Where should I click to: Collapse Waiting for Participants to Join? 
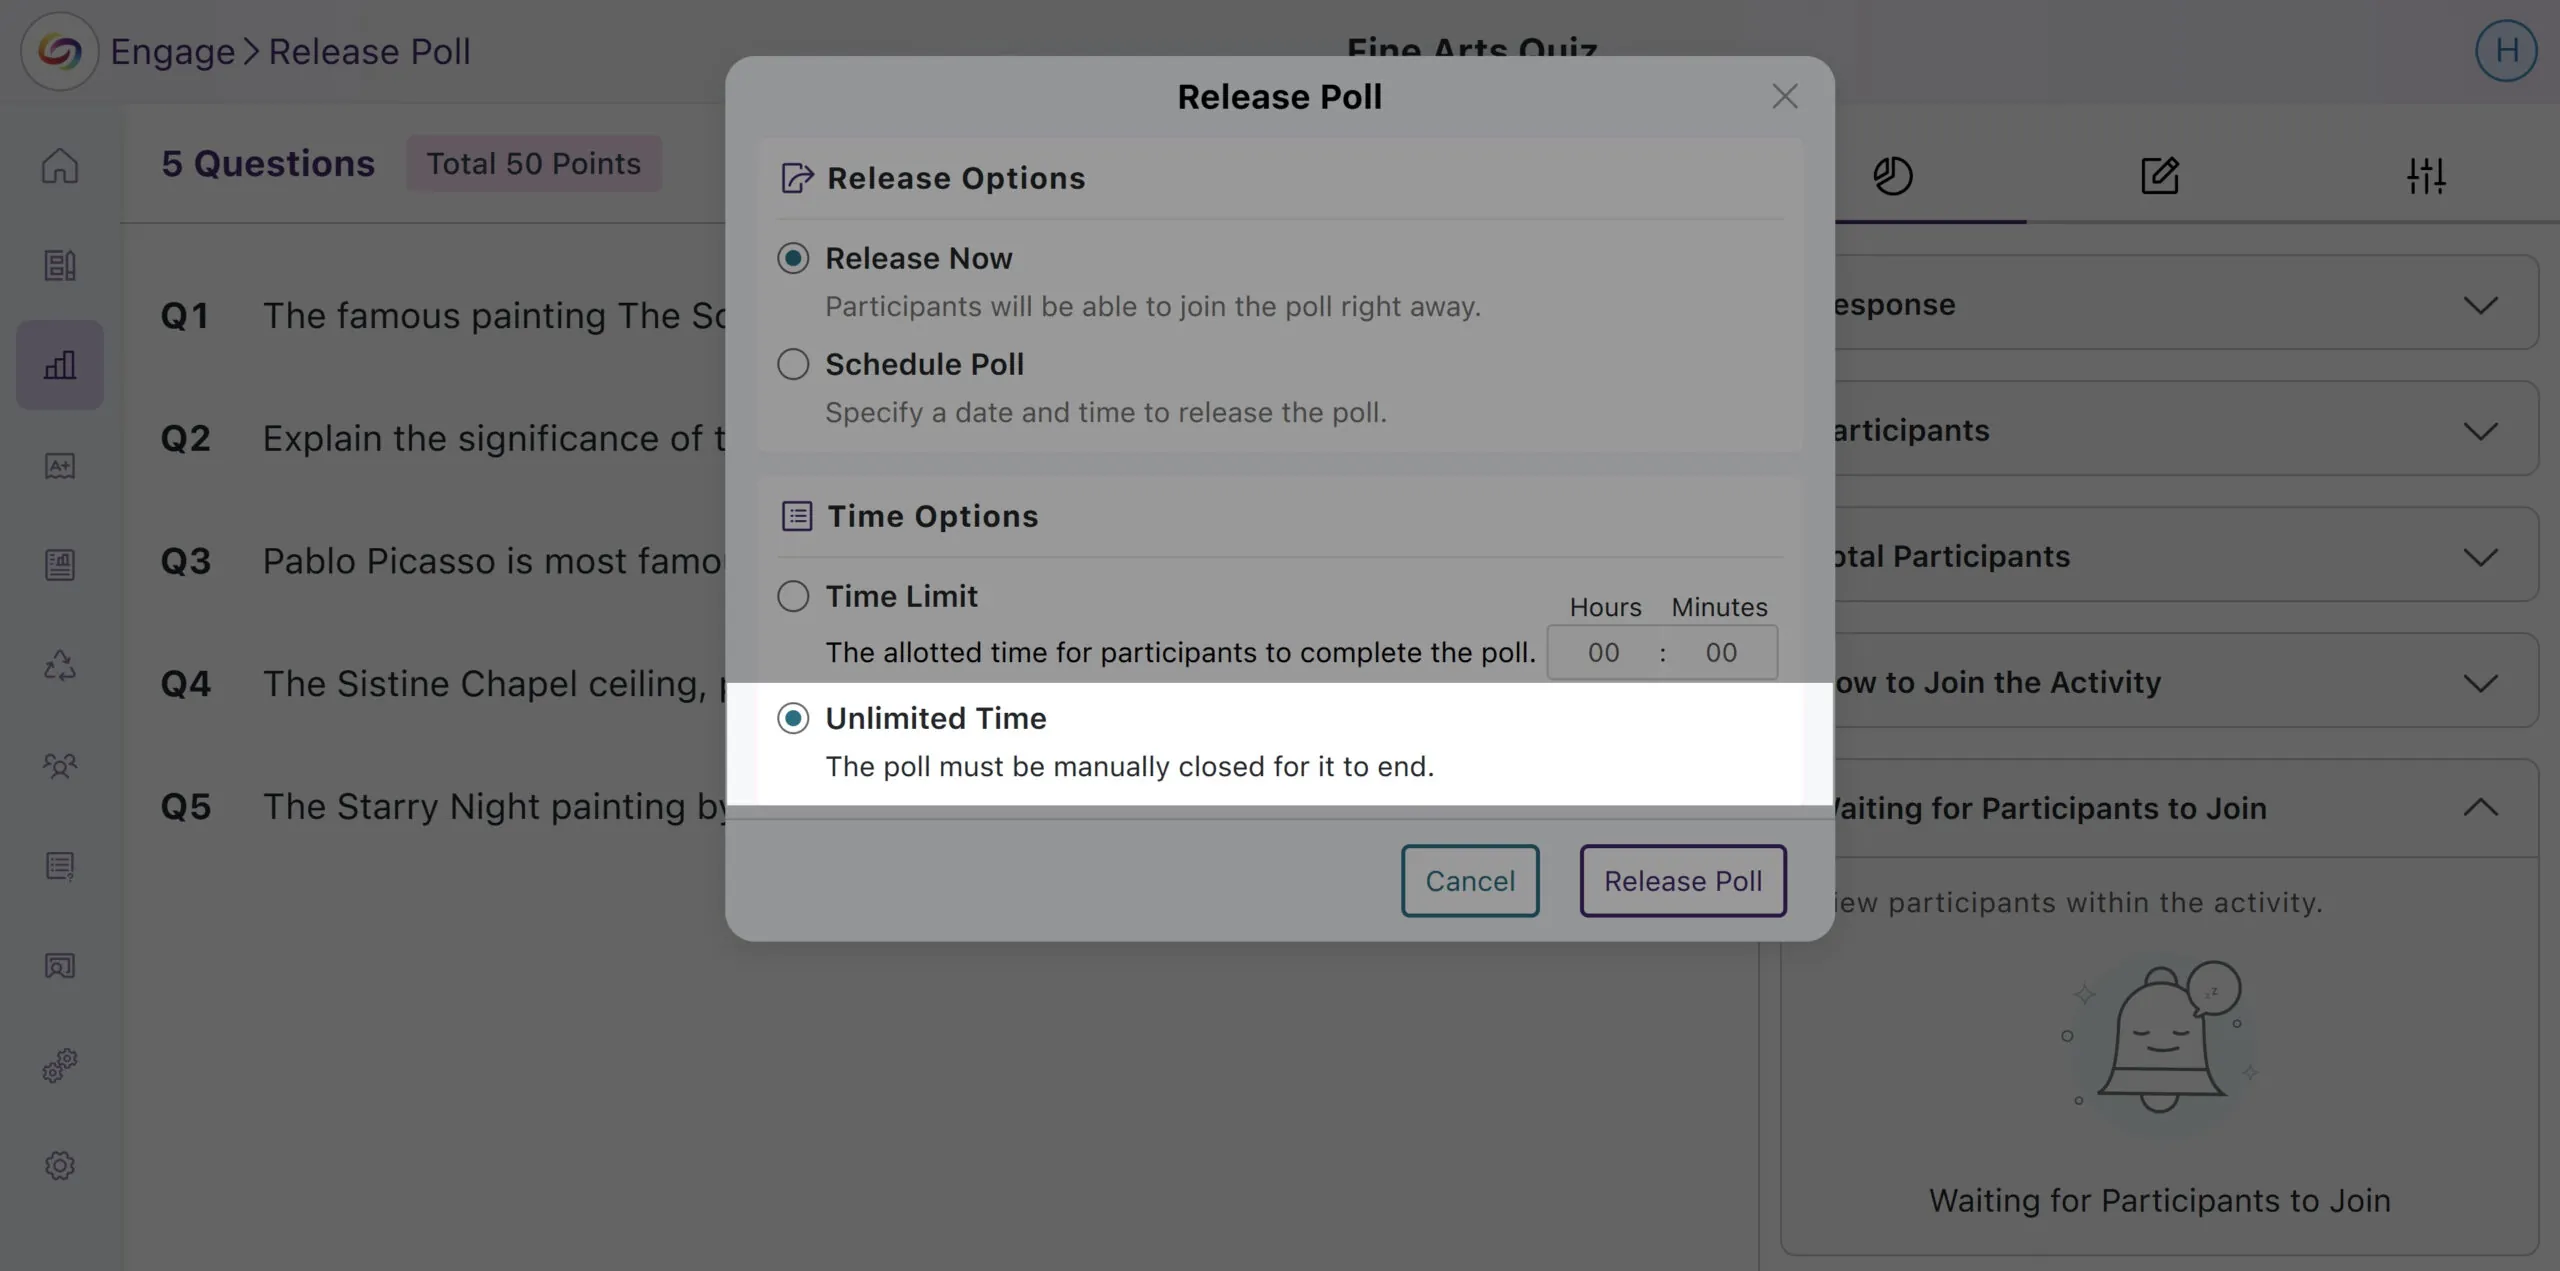click(2480, 808)
